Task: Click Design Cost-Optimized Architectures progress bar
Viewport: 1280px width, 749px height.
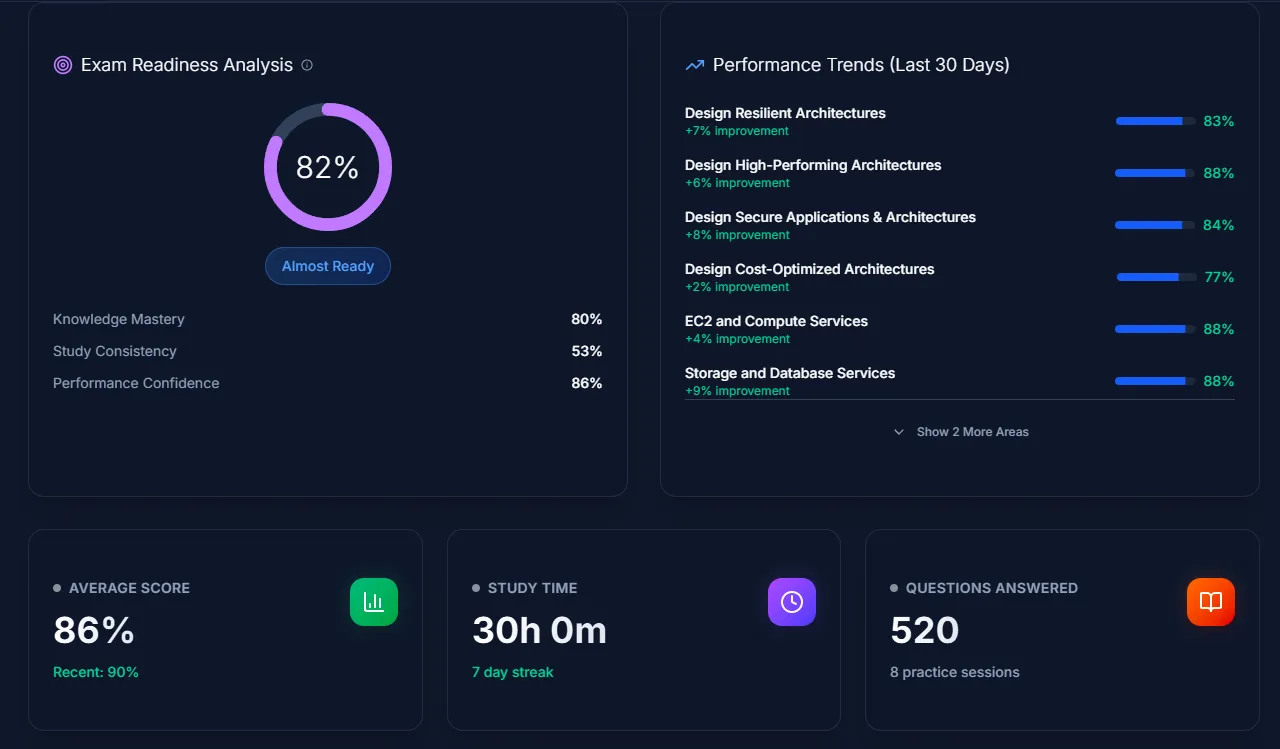Action: (x=1155, y=277)
